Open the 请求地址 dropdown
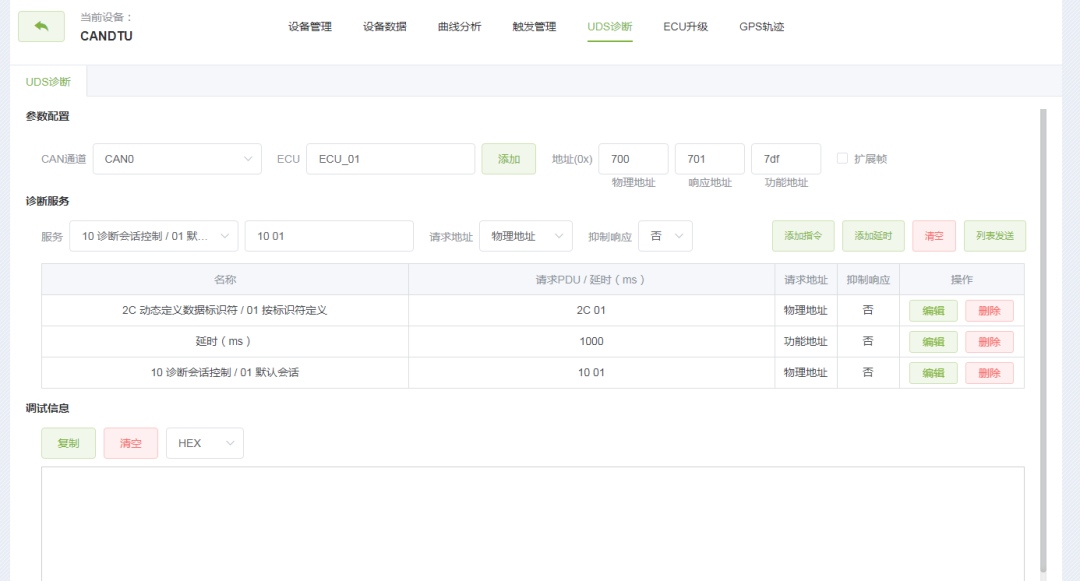Screen dimensions: 1080x581 [525, 236]
